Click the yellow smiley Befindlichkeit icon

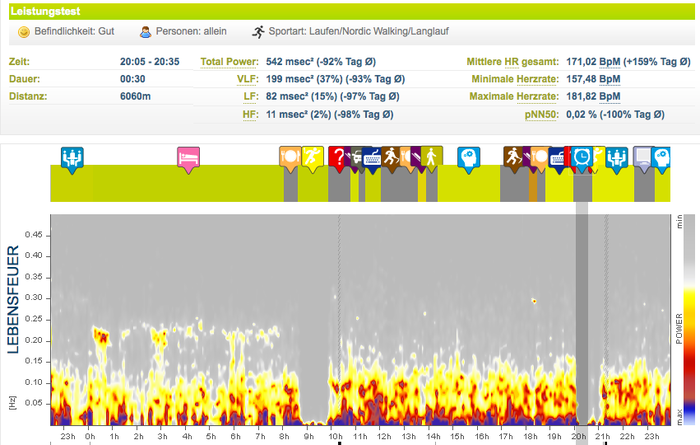click(24, 32)
